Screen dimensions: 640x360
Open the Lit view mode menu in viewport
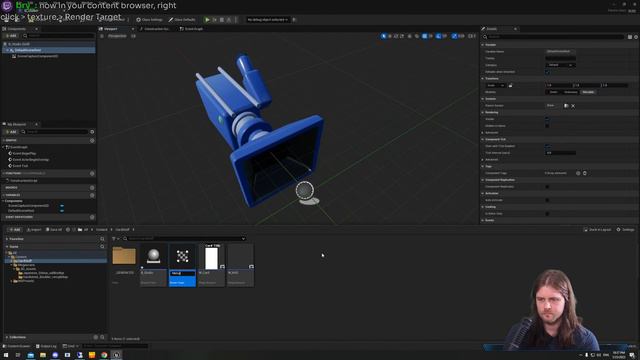(133, 36)
